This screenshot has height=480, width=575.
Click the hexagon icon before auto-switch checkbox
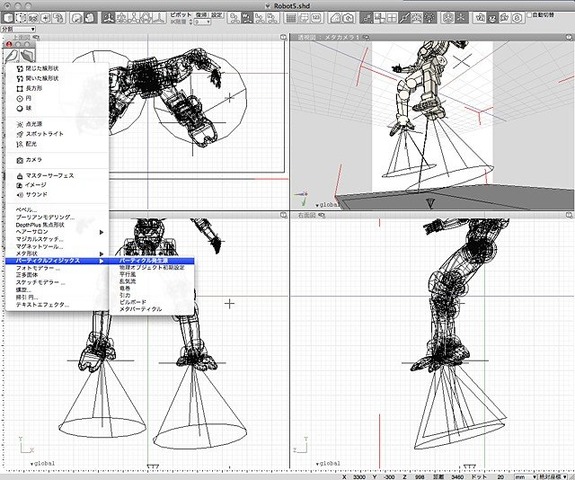tap(516, 18)
